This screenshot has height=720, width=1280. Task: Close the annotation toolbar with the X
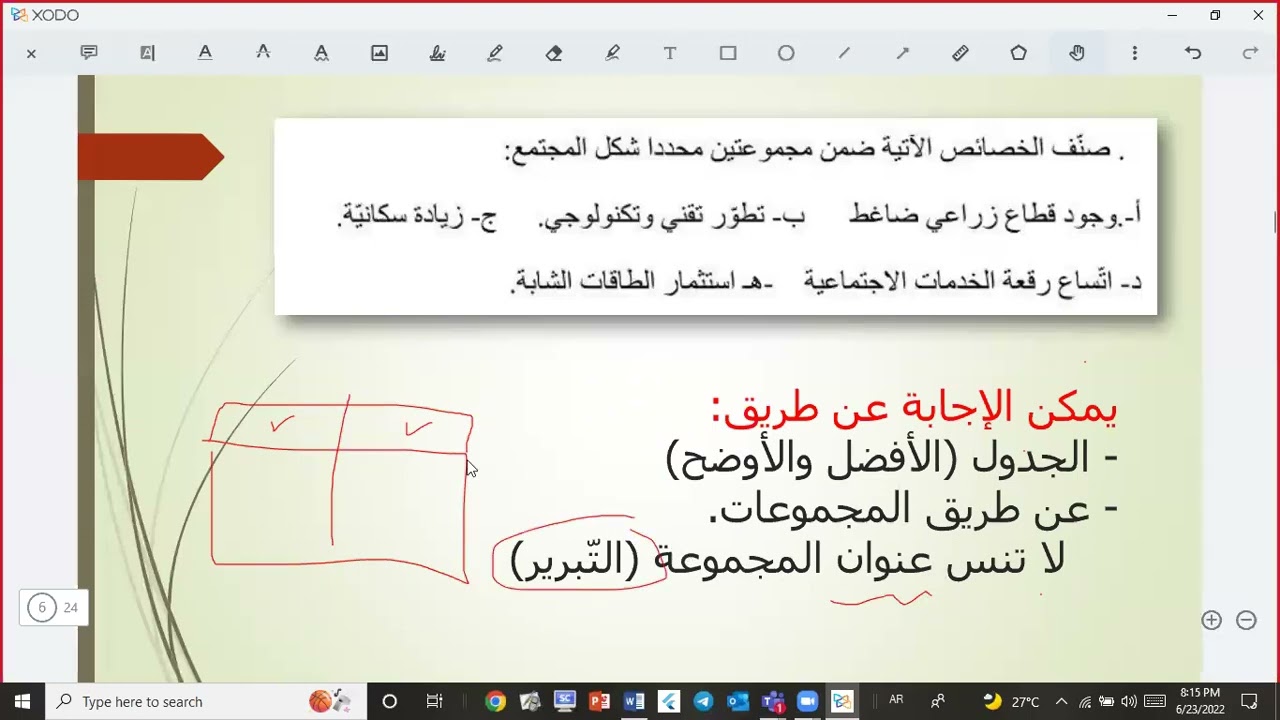(x=31, y=54)
